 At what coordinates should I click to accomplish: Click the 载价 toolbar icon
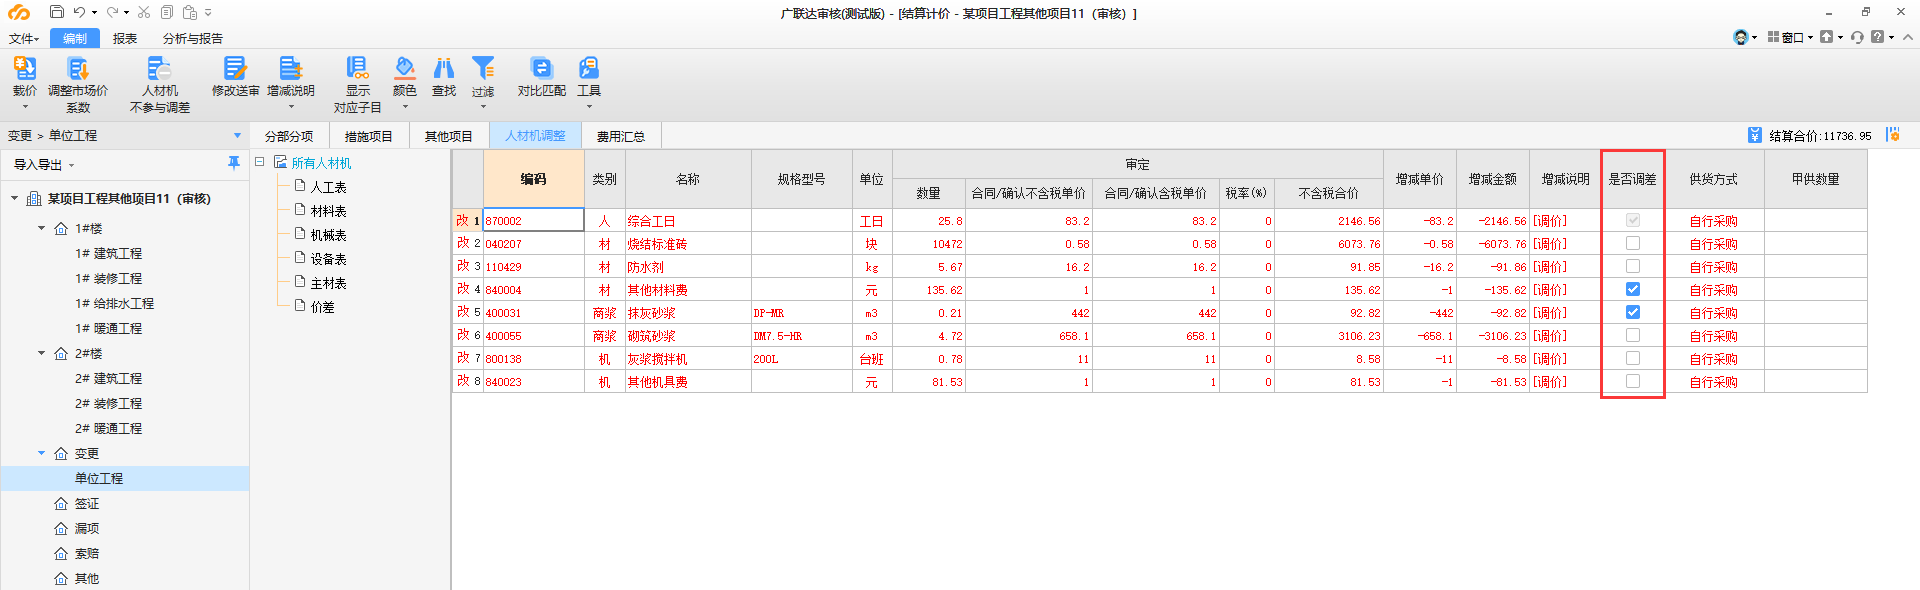(x=24, y=69)
